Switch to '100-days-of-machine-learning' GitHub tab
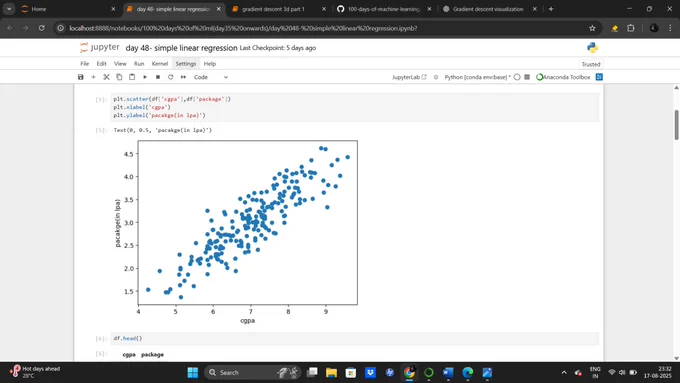680x383 pixels. 384,9
